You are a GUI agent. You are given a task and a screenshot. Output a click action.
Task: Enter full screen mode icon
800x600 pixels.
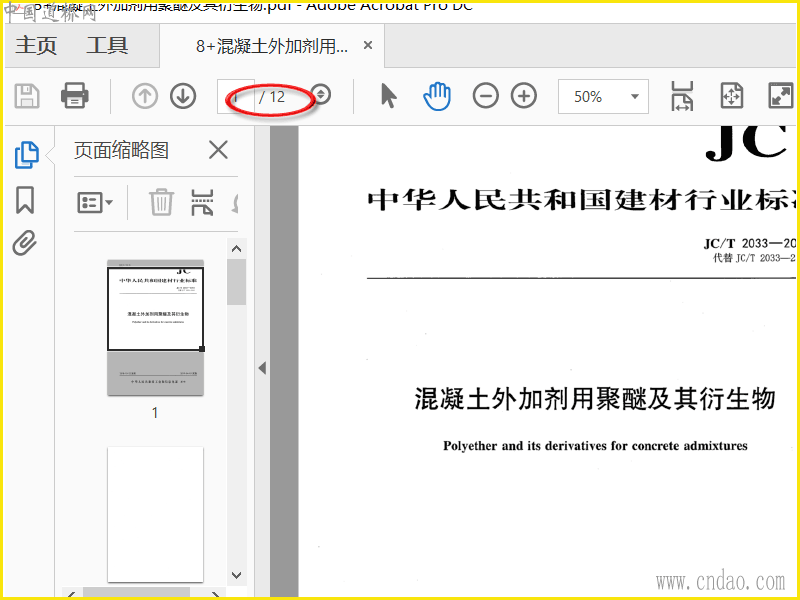click(x=781, y=96)
